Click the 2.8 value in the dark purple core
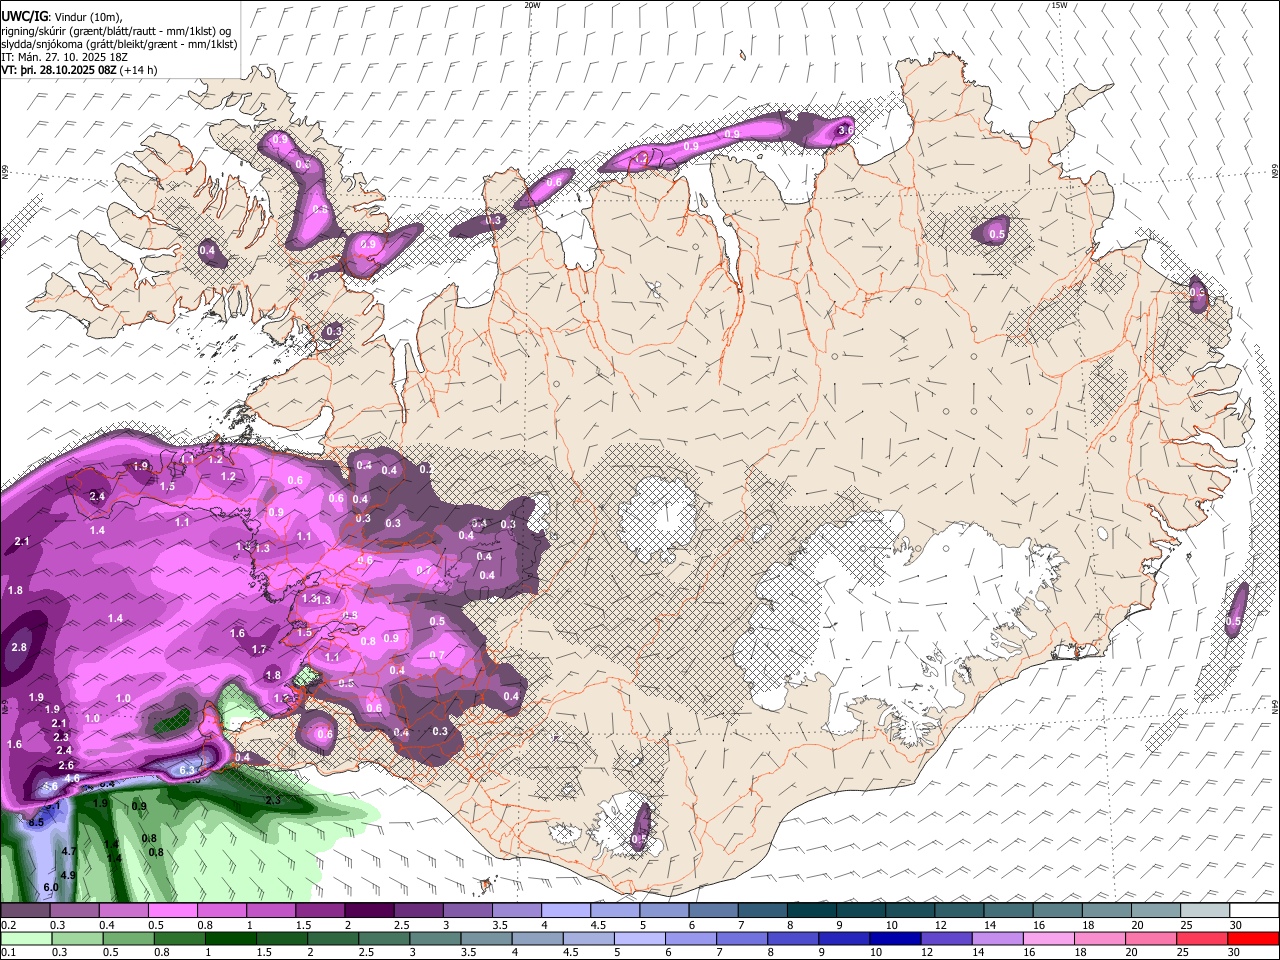 (19, 647)
